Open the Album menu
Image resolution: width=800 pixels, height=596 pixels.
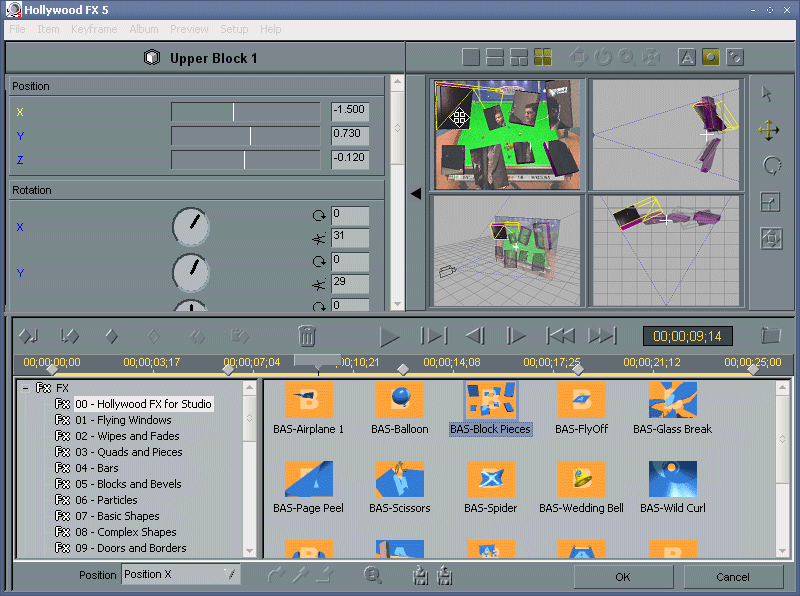(144, 29)
